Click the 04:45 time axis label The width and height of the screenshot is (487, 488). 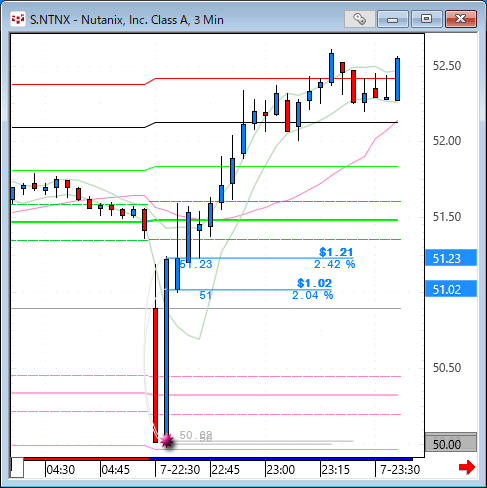tap(115, 470)
